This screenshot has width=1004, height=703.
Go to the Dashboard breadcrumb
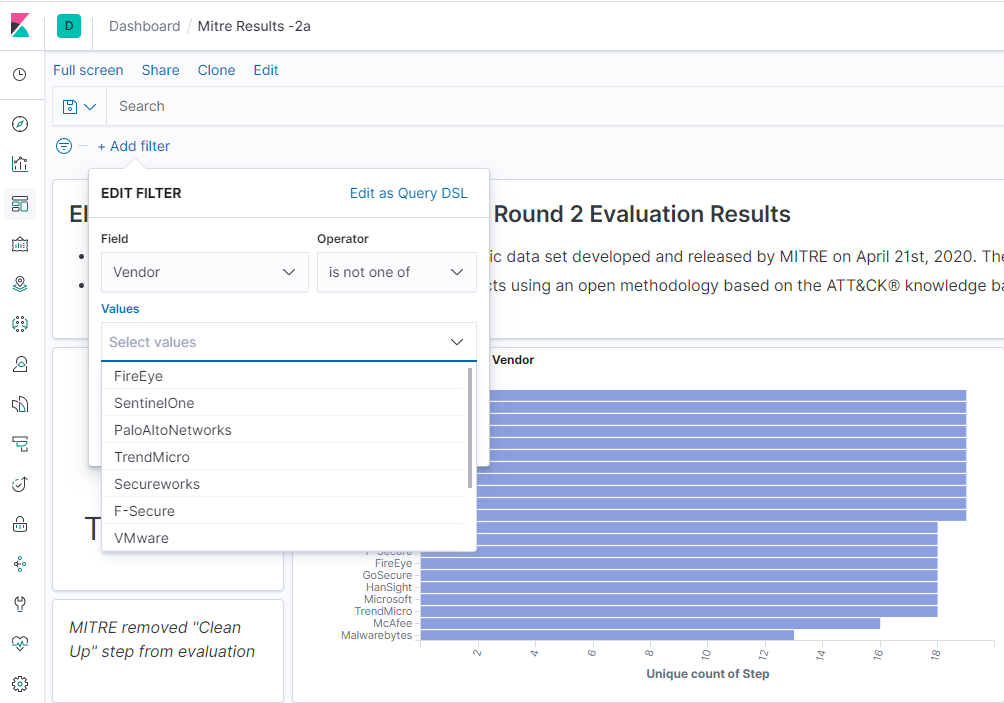[x=145, y=26]
